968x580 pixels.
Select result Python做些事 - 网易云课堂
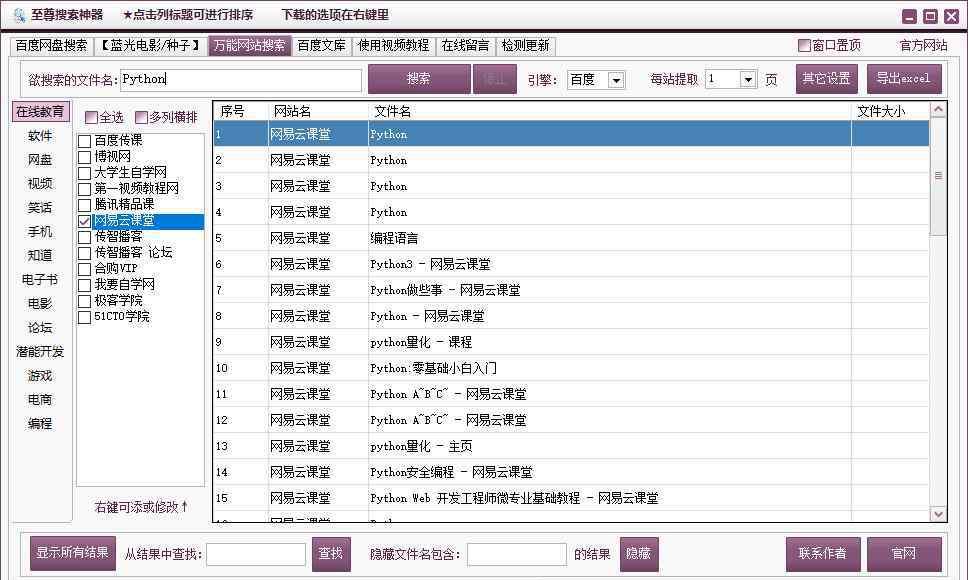572,290
